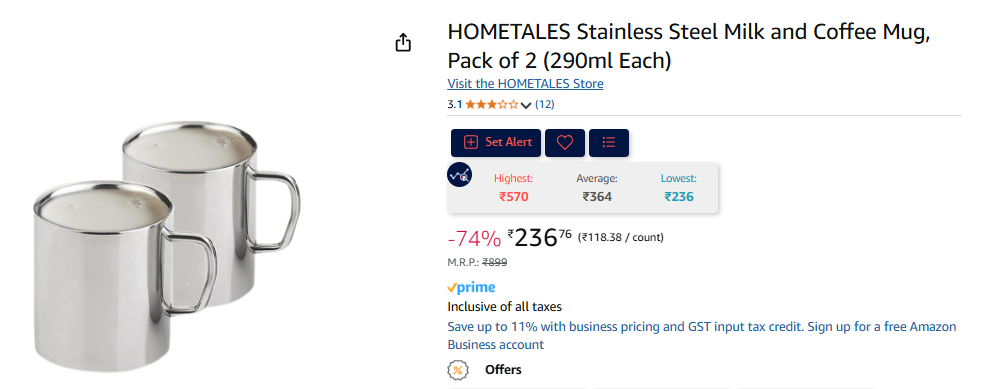Click the plus icon in Set Alert

click(471, 143)
